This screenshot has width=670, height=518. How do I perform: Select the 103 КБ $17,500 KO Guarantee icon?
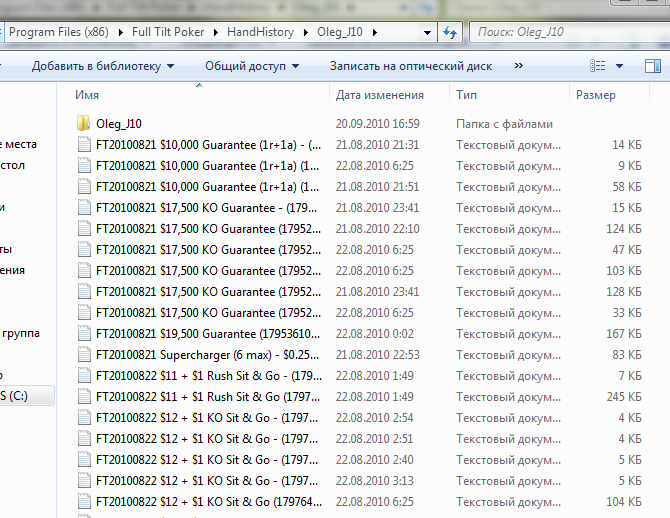(84, 271)
